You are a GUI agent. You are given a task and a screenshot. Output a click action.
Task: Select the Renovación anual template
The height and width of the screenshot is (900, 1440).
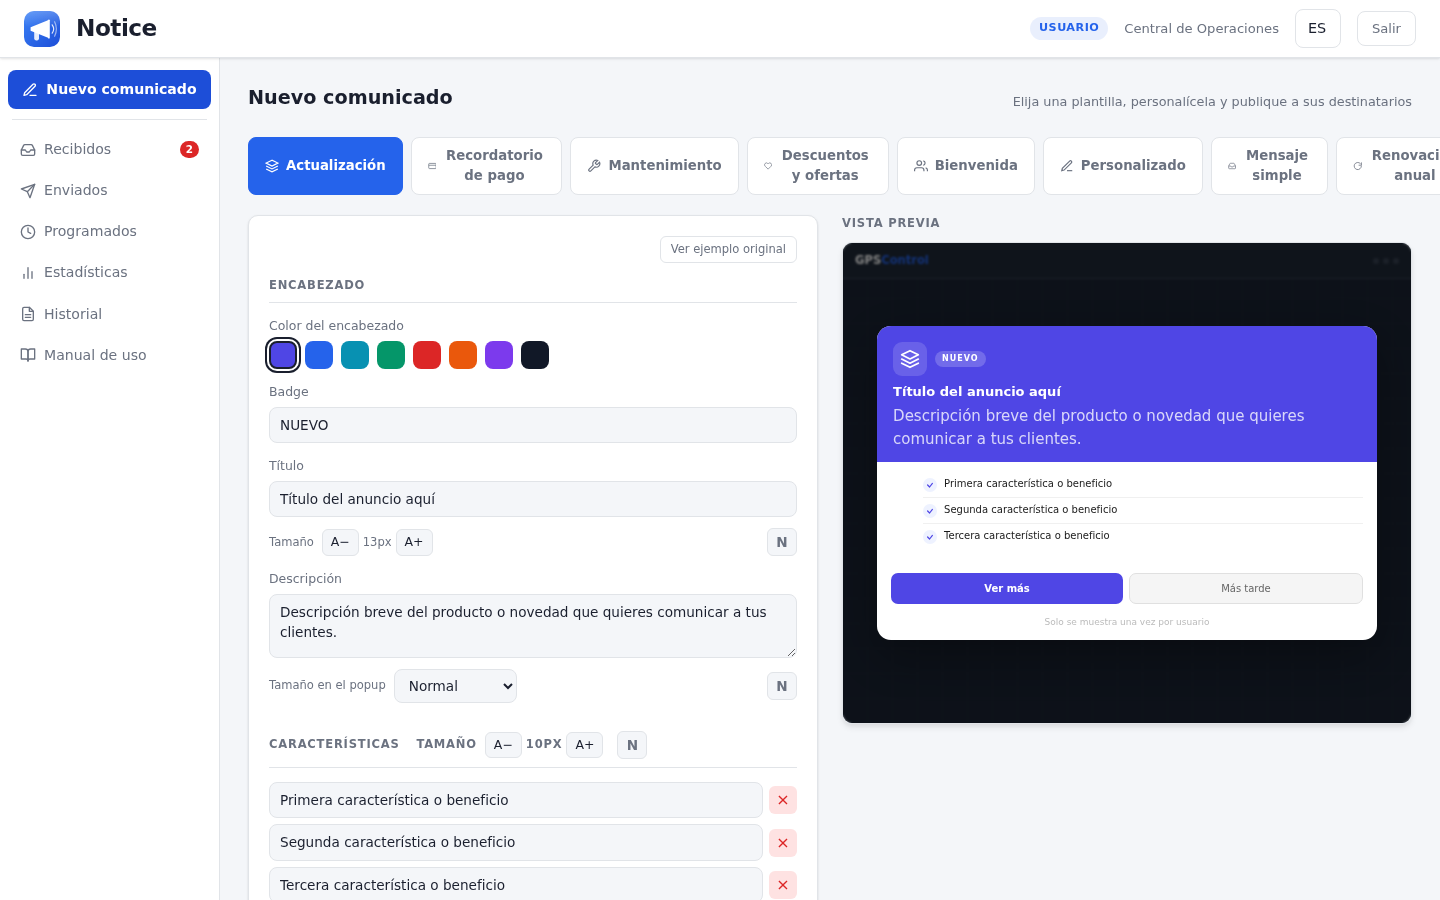[x=1390, y=166]
